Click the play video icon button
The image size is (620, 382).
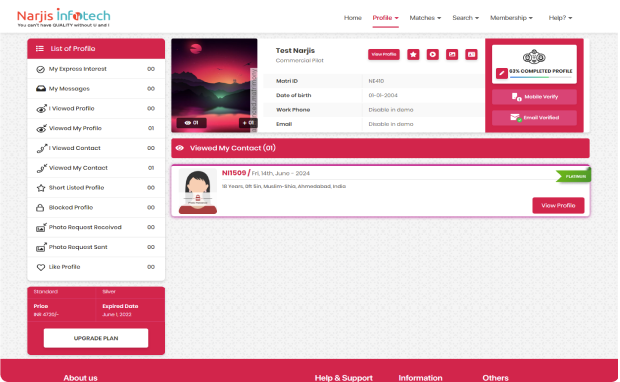coord(433,55)
